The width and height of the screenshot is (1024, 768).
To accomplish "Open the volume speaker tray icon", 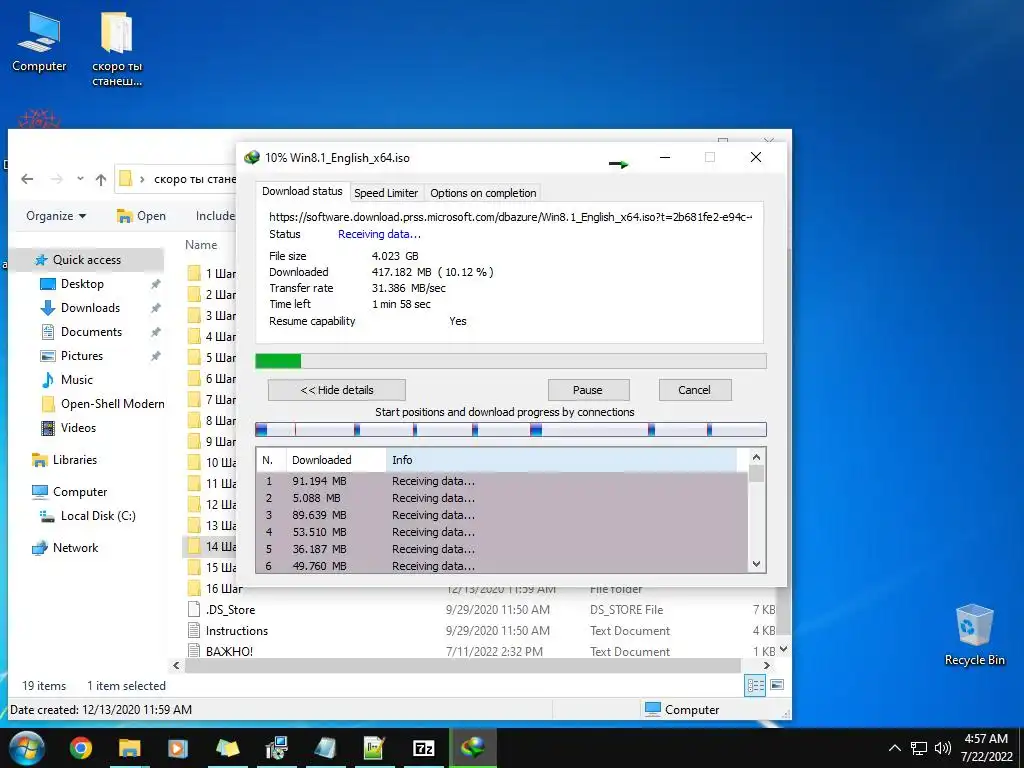I will coord(942,748).
